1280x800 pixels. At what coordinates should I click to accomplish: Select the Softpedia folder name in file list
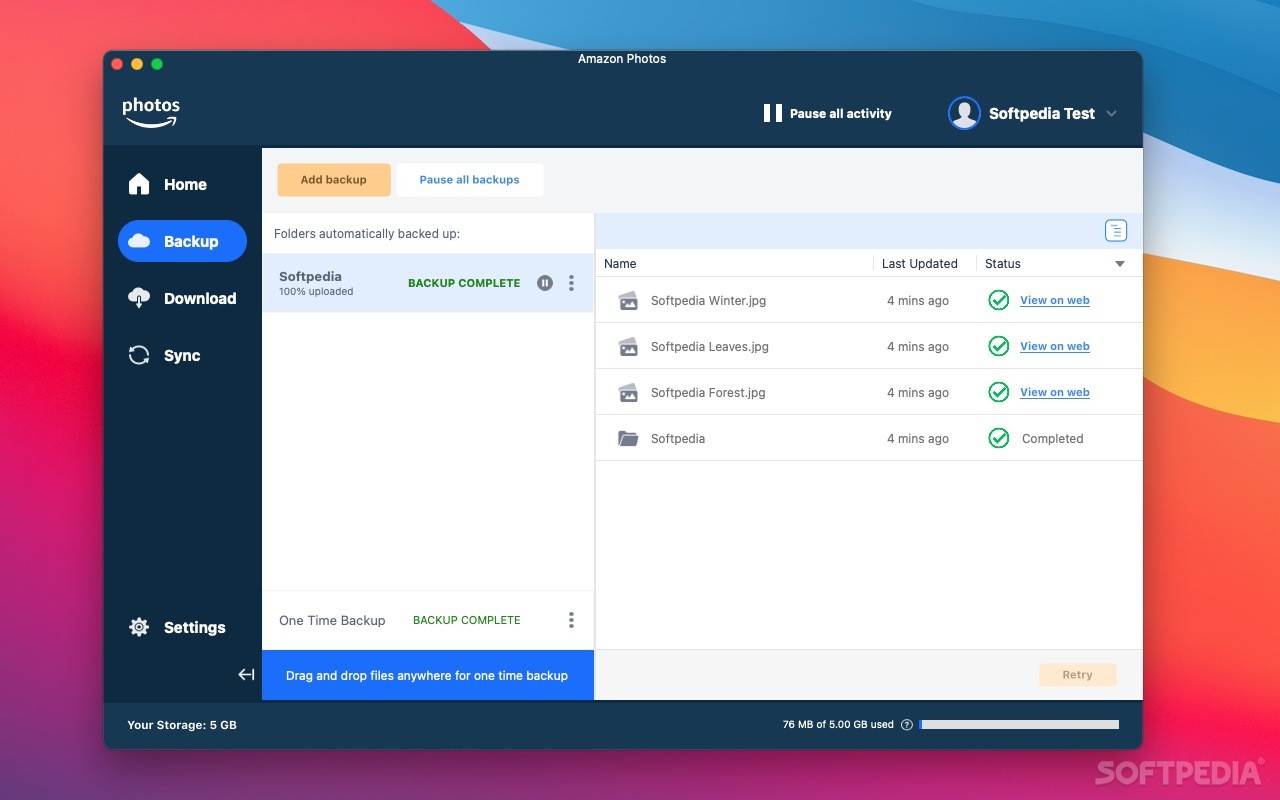click(x=678, y=439)
